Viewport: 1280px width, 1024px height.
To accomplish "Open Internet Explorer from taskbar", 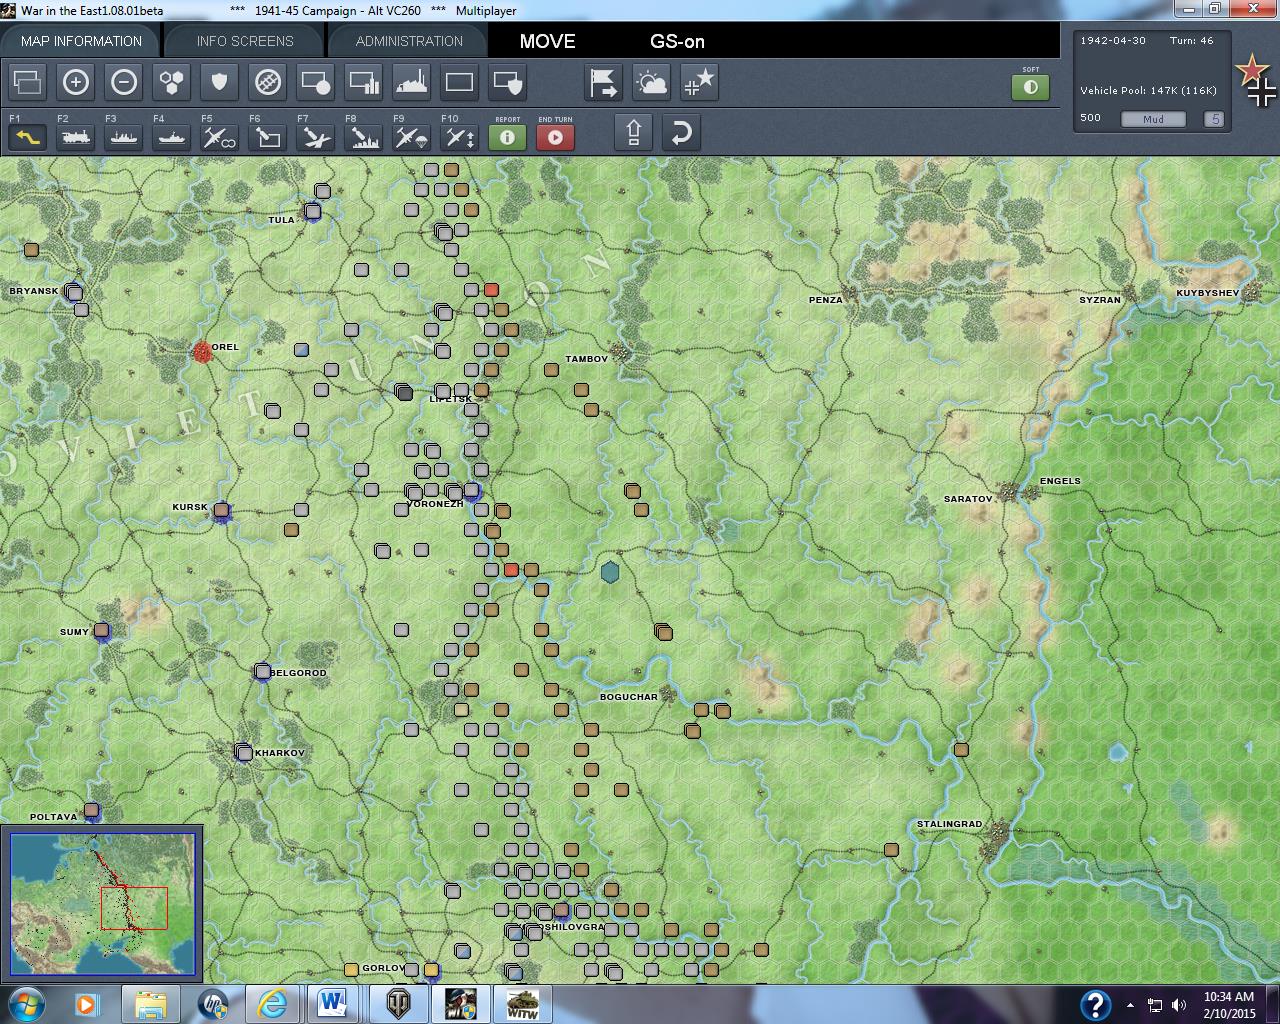I will tap(272, 1004).
